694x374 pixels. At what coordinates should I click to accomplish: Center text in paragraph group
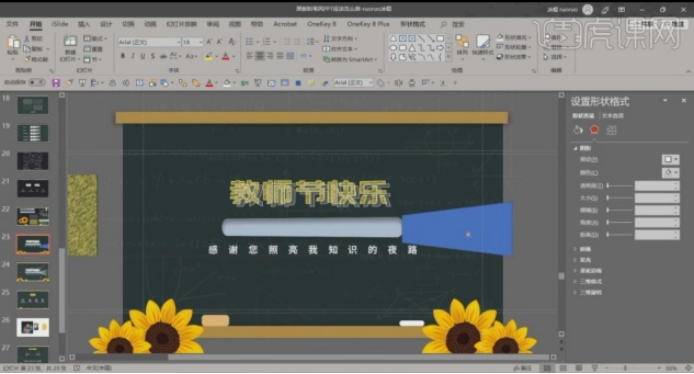[259, 56]
